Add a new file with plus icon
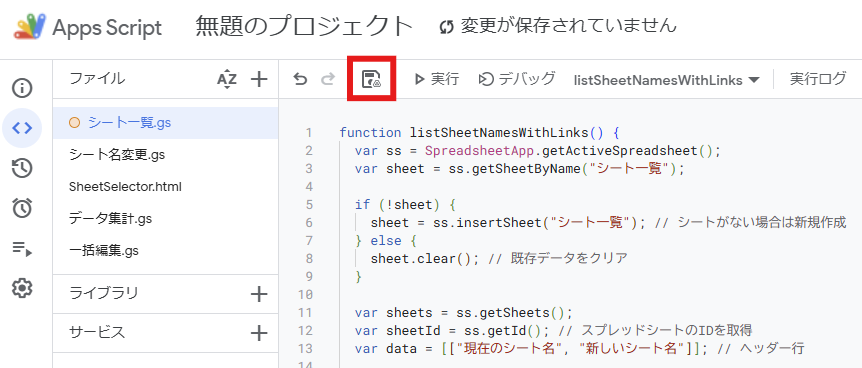This screenshot has height=368, width=862. 258,80
